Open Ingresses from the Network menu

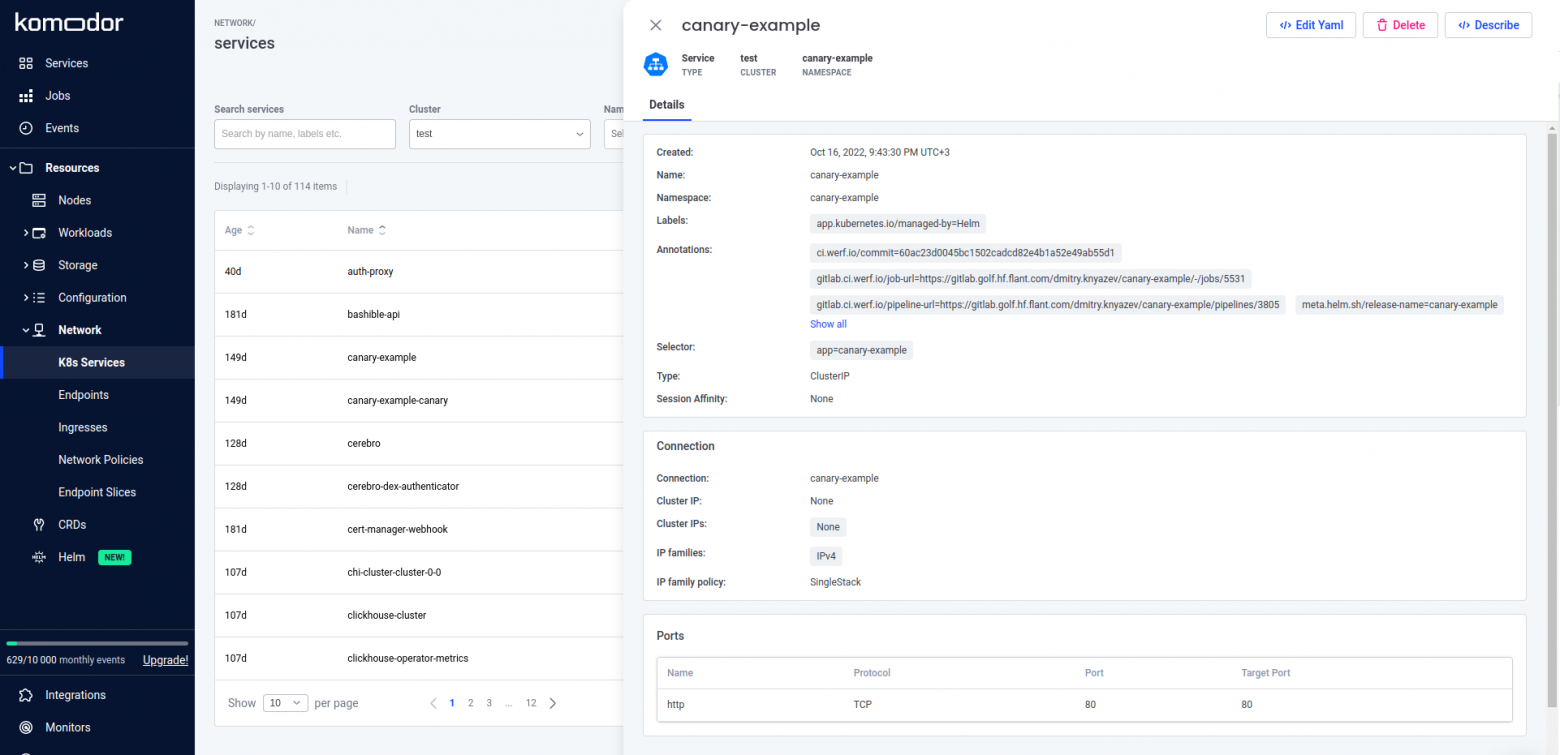click(83, 427)
